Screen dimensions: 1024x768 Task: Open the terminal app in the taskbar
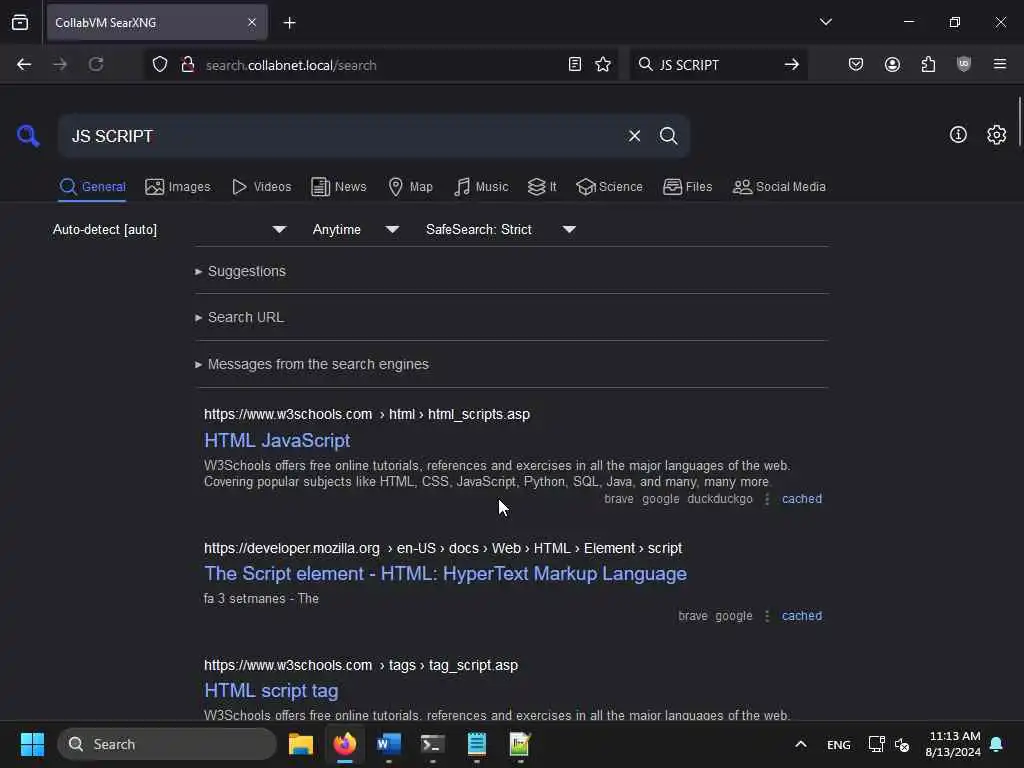(432, 744)
